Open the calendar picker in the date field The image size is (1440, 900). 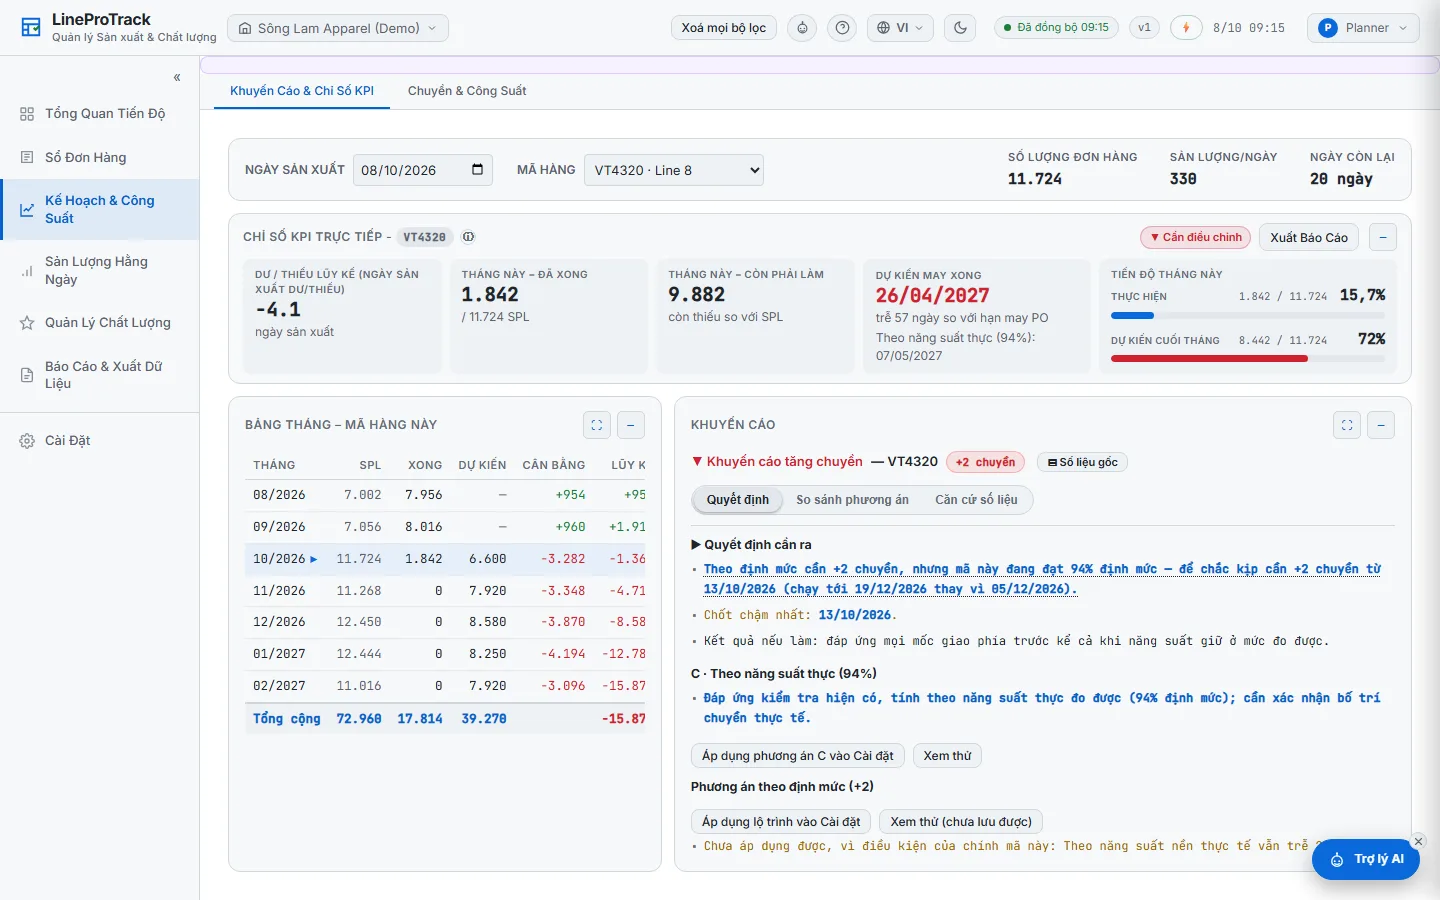pyautogui.click(x=477, y=169)
